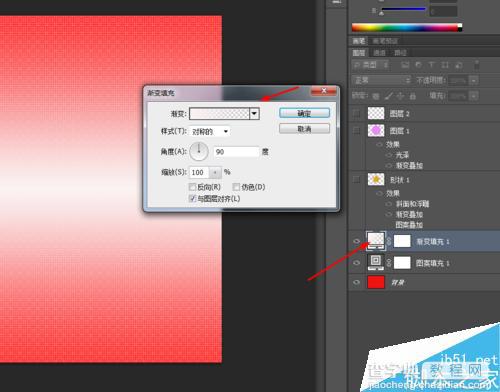
Task: Click 渐变填充 1 gradient fill thumbnail
Action: point(376,241)
